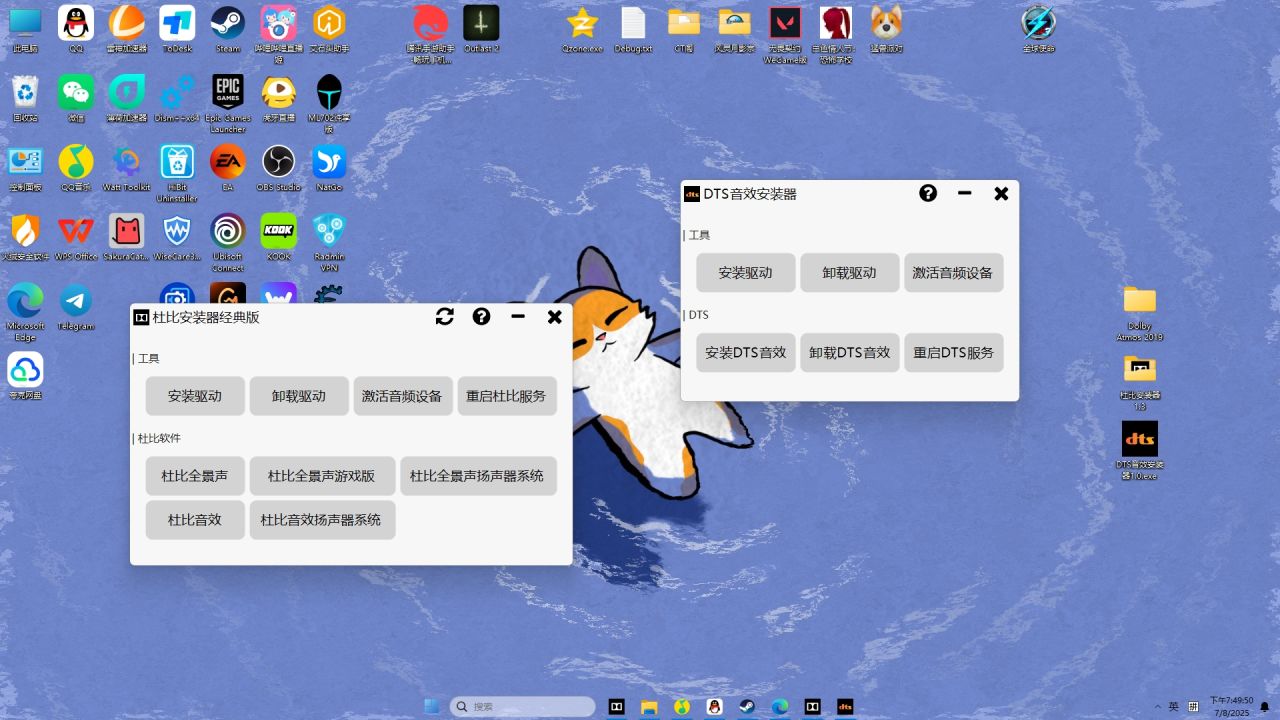The image size is (1280, 720).
Task: Select the Ubisoft Connect desktop icon
Action: click(228, 242)
